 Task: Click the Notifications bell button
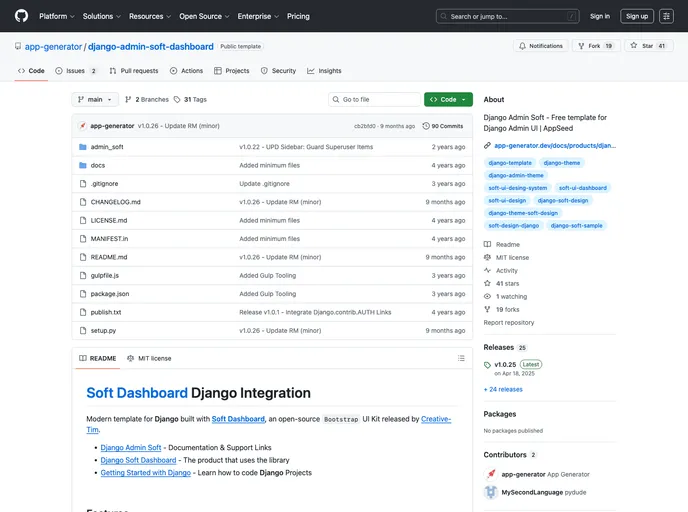click(541, 46)
